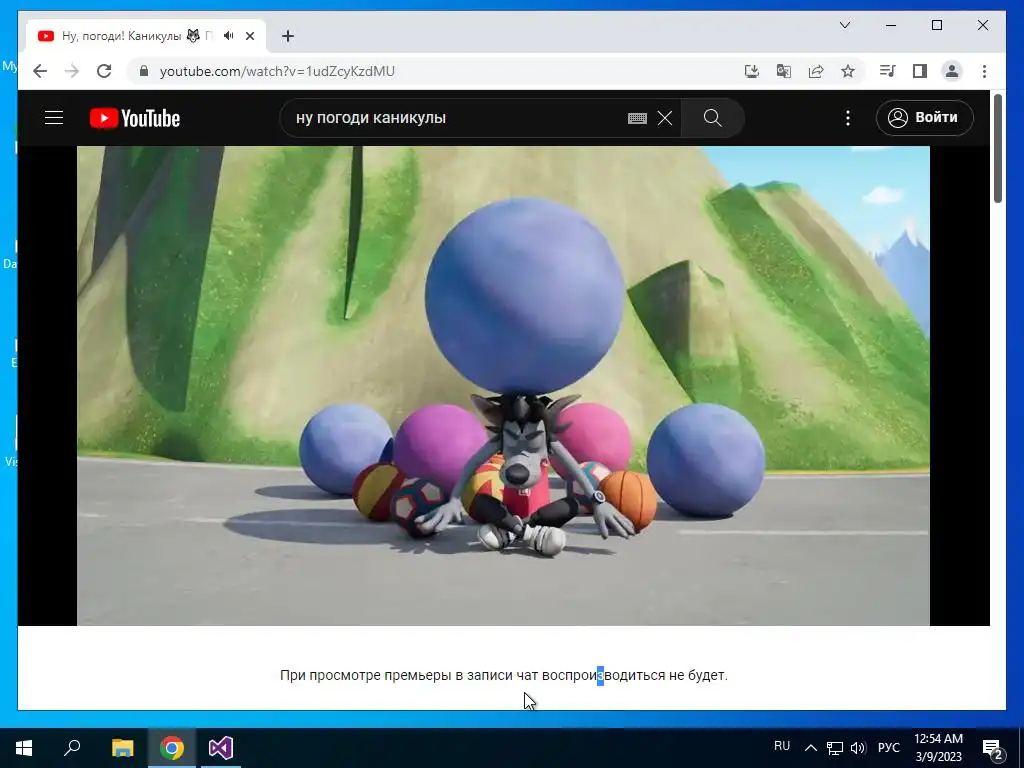Open the notification center icon

993,748
